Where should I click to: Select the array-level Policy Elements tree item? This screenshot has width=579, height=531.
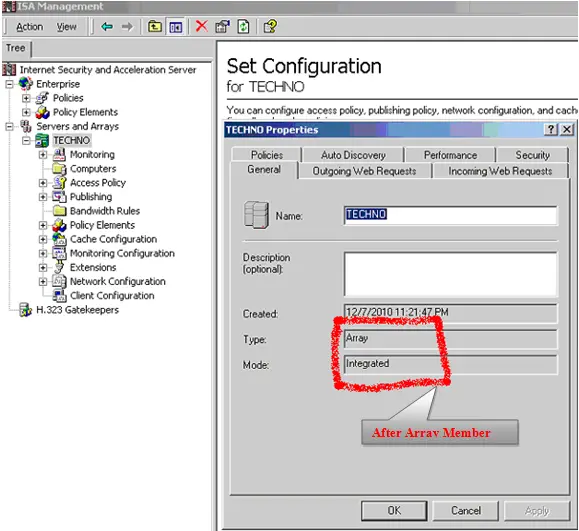(102, 225)
